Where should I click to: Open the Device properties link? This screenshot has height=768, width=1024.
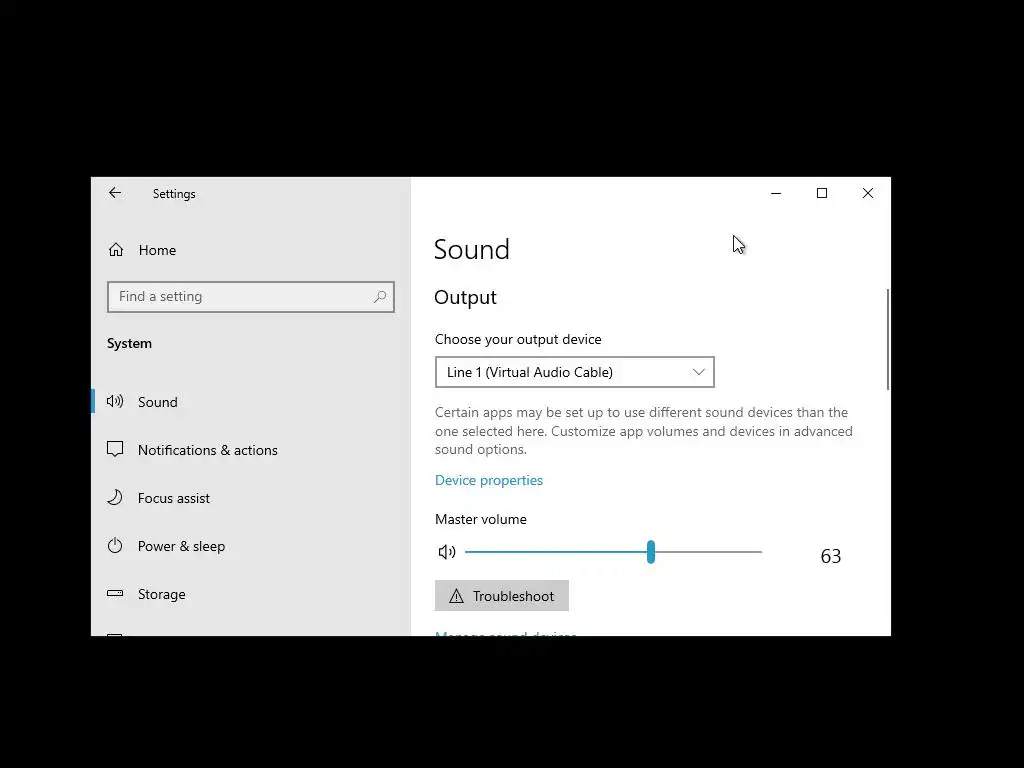click(488, 480)
